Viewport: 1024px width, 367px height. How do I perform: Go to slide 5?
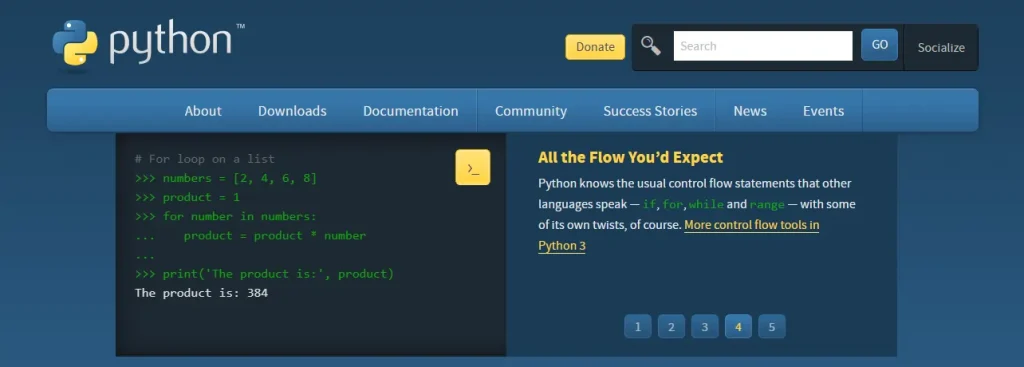pyautogui.click(x=771, y=327)
